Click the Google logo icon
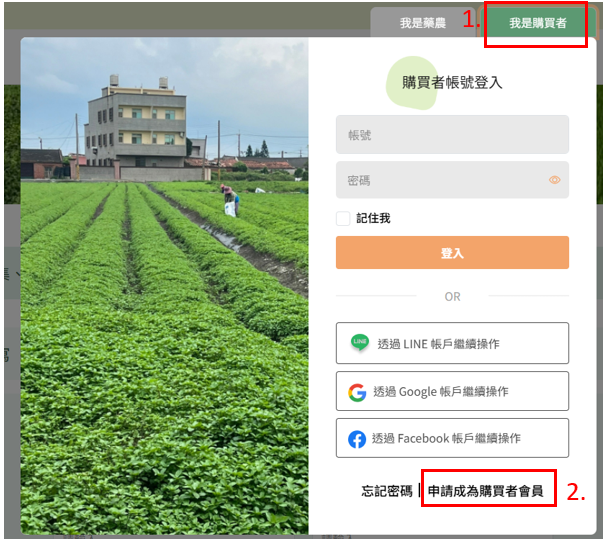 357,393
